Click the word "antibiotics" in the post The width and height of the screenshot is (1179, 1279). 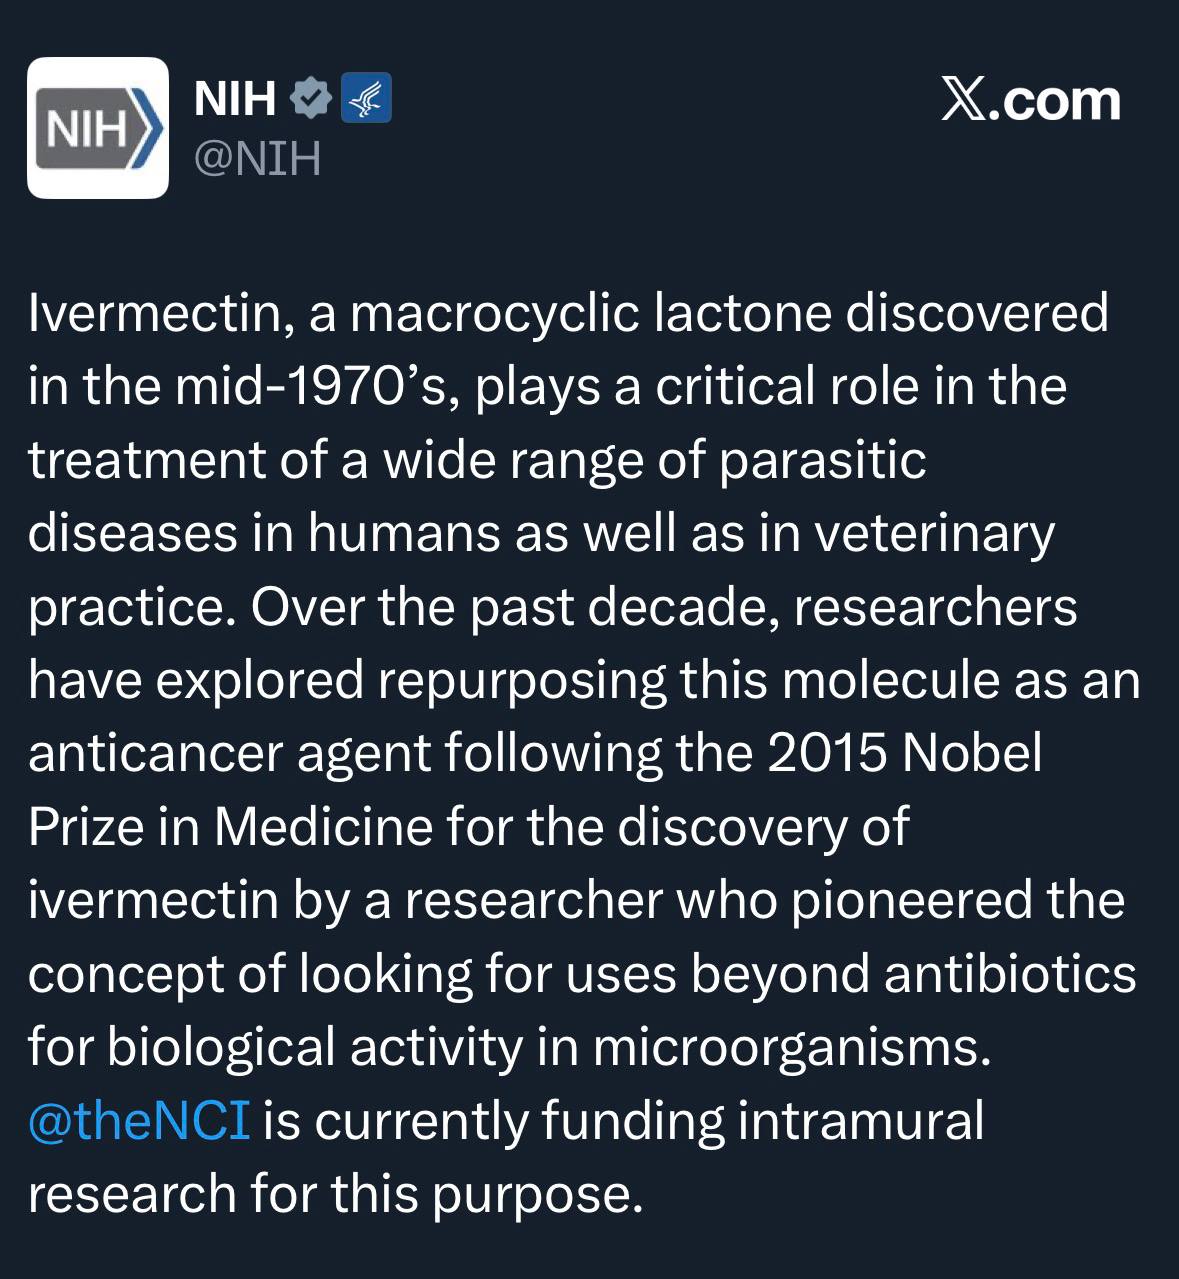click(x=1010, y=973)
